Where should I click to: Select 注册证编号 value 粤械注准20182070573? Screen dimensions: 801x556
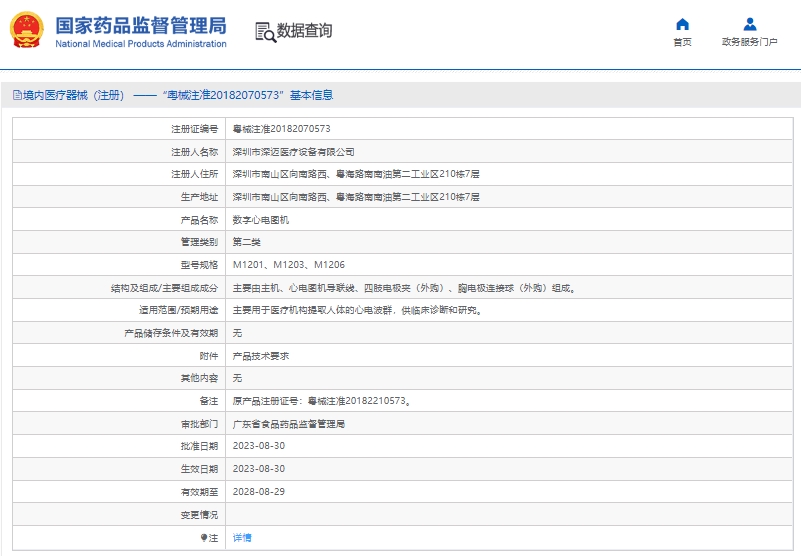281,129
